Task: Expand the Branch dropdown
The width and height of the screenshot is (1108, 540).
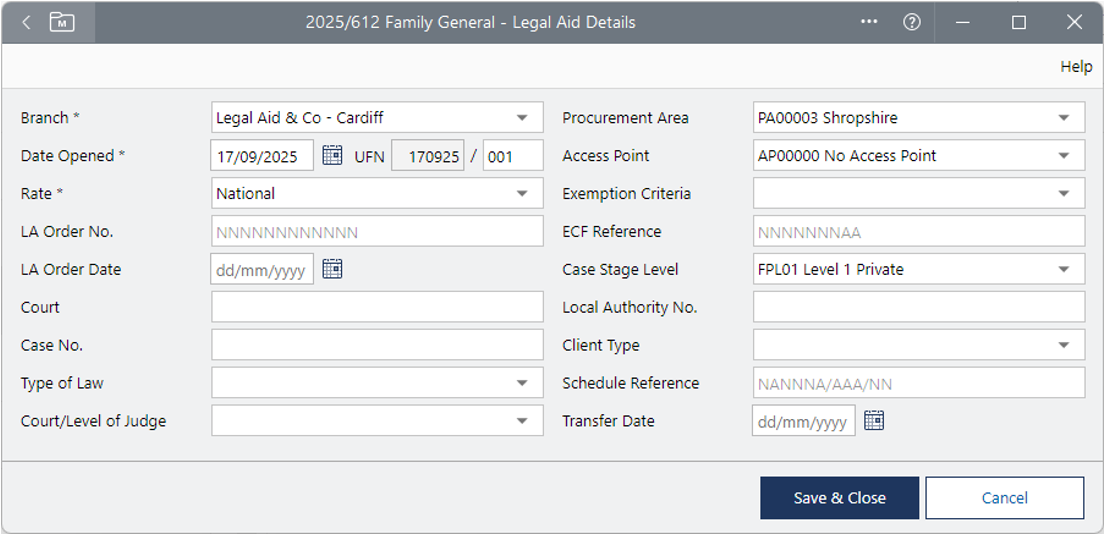Action: [522, 118]
